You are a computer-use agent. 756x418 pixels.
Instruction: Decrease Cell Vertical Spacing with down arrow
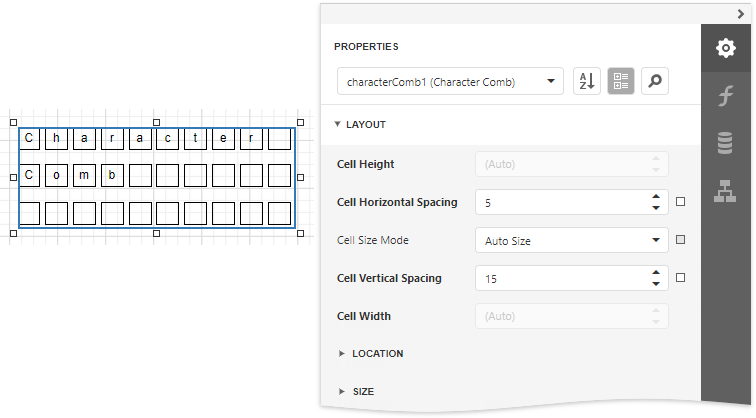point(655,284)
